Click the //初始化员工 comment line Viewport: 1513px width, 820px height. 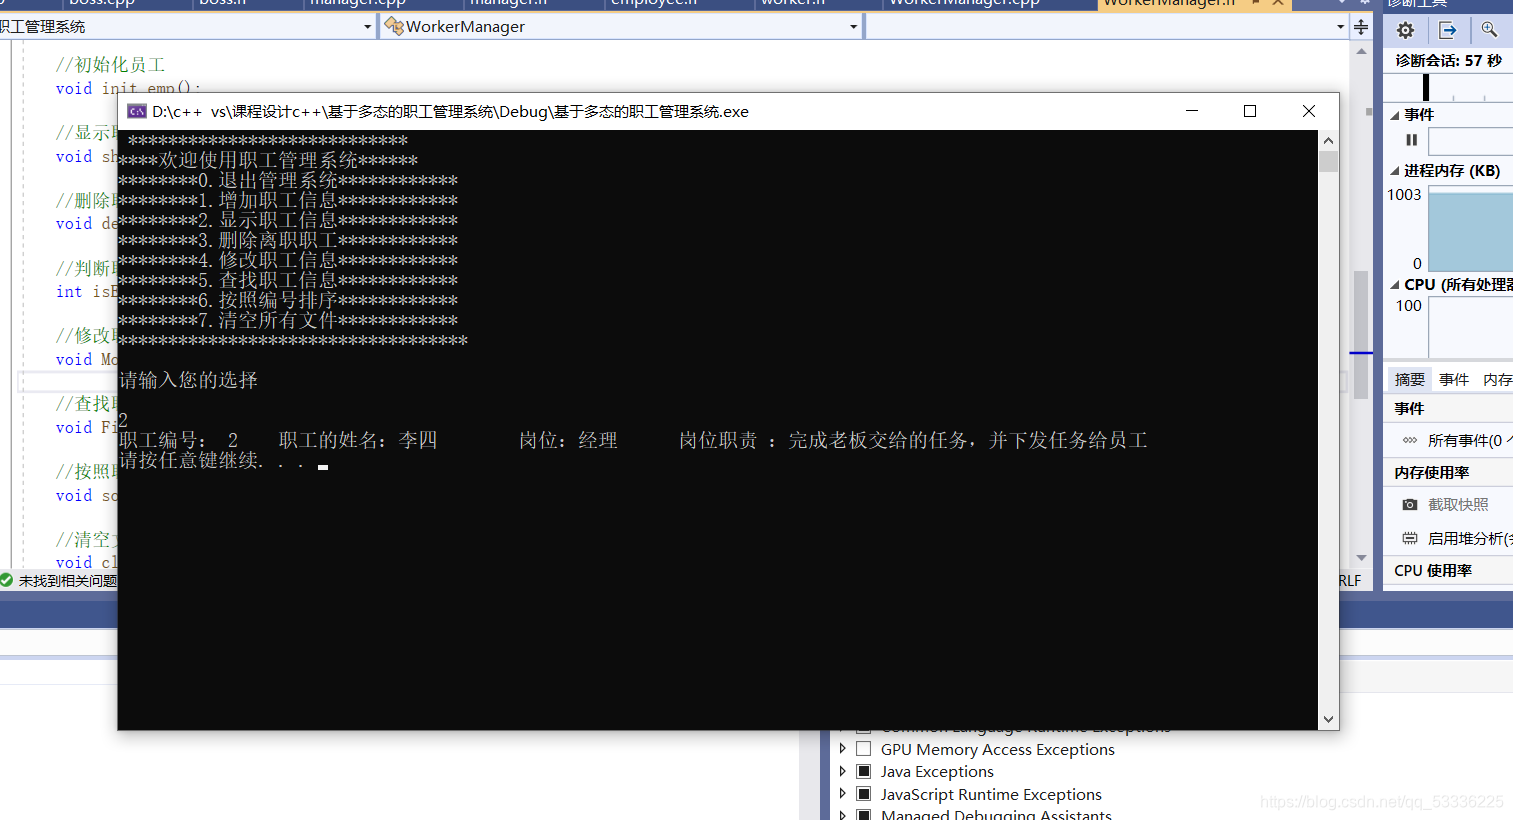tap(110, 65)
